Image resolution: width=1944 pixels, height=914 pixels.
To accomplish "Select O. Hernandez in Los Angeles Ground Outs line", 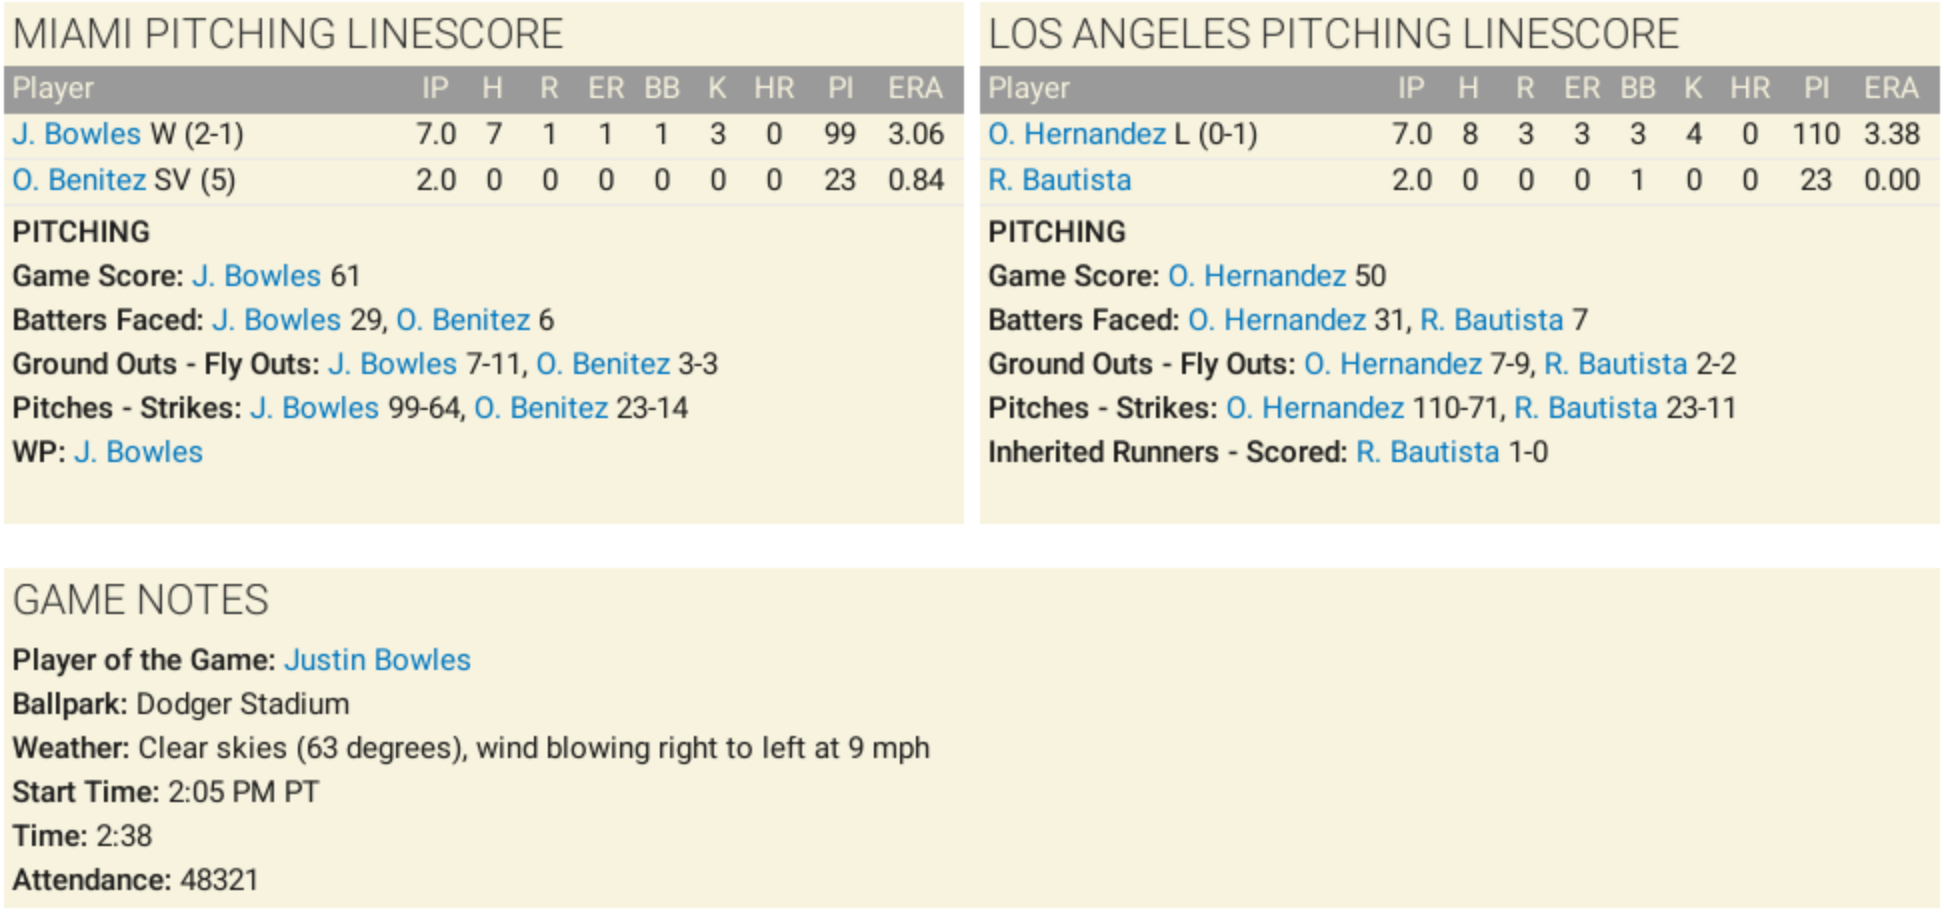I will (x=1392, y=364).
